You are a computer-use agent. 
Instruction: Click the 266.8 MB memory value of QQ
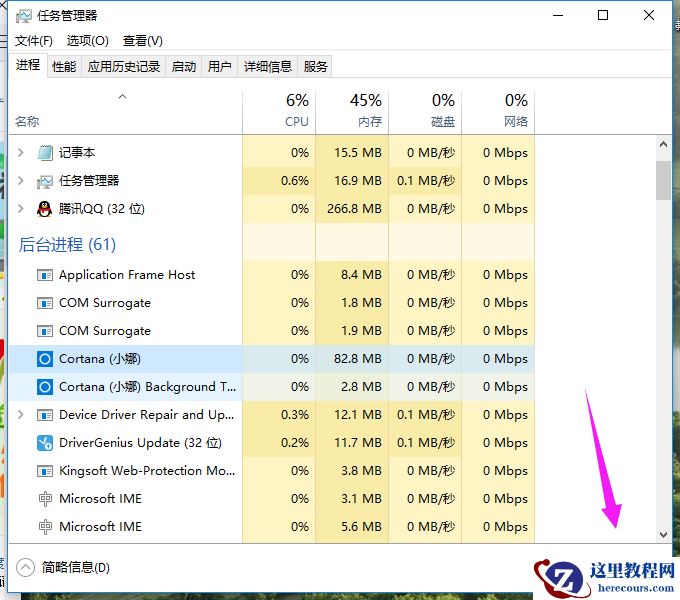click(x=354, y=209)
